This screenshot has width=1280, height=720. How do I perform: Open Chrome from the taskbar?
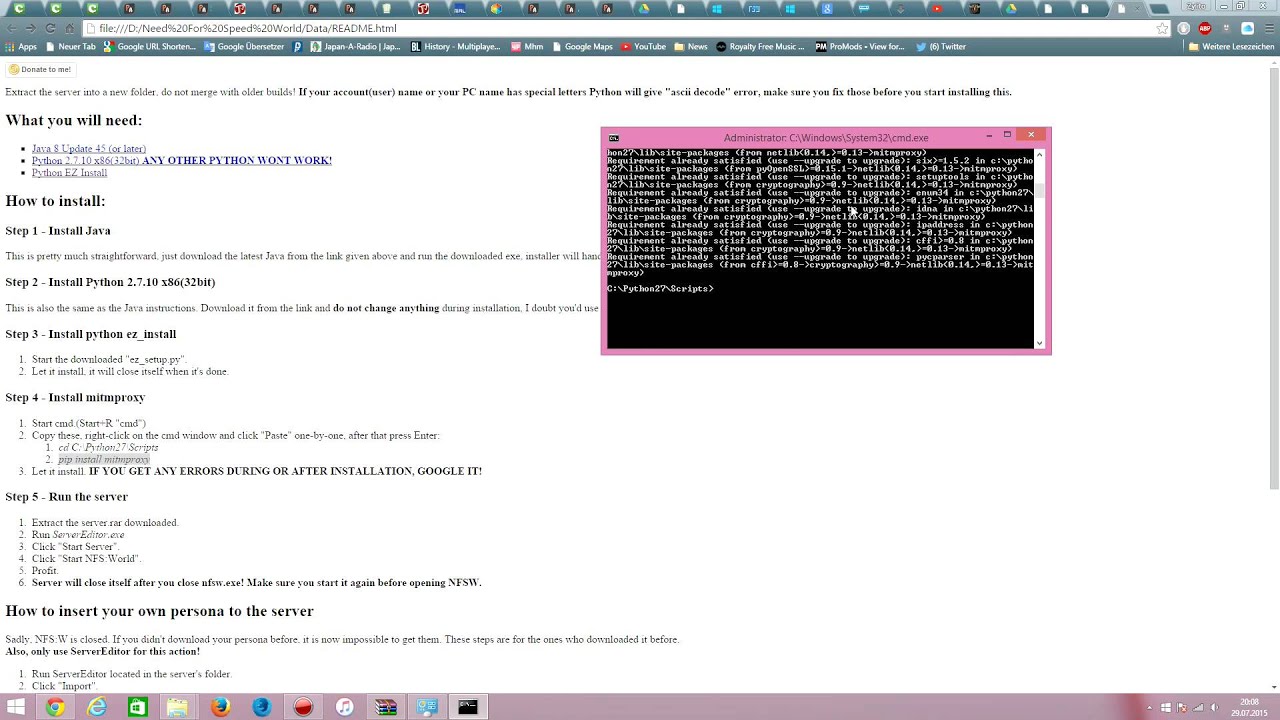pyautogui.click(x=55, y=707)
